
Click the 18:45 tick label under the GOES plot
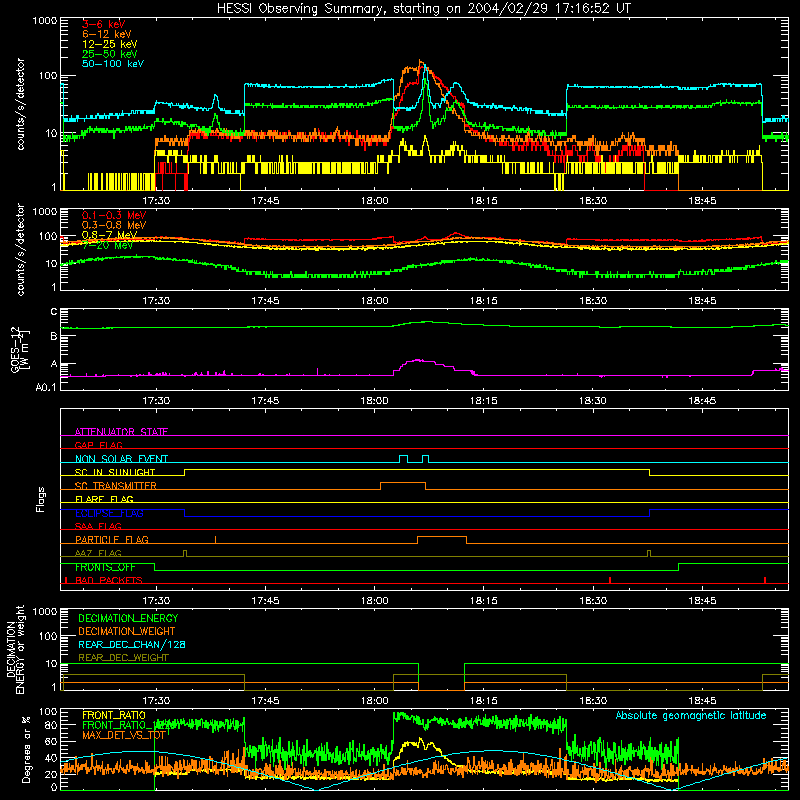pyautogui.click(x=702, y=401)
